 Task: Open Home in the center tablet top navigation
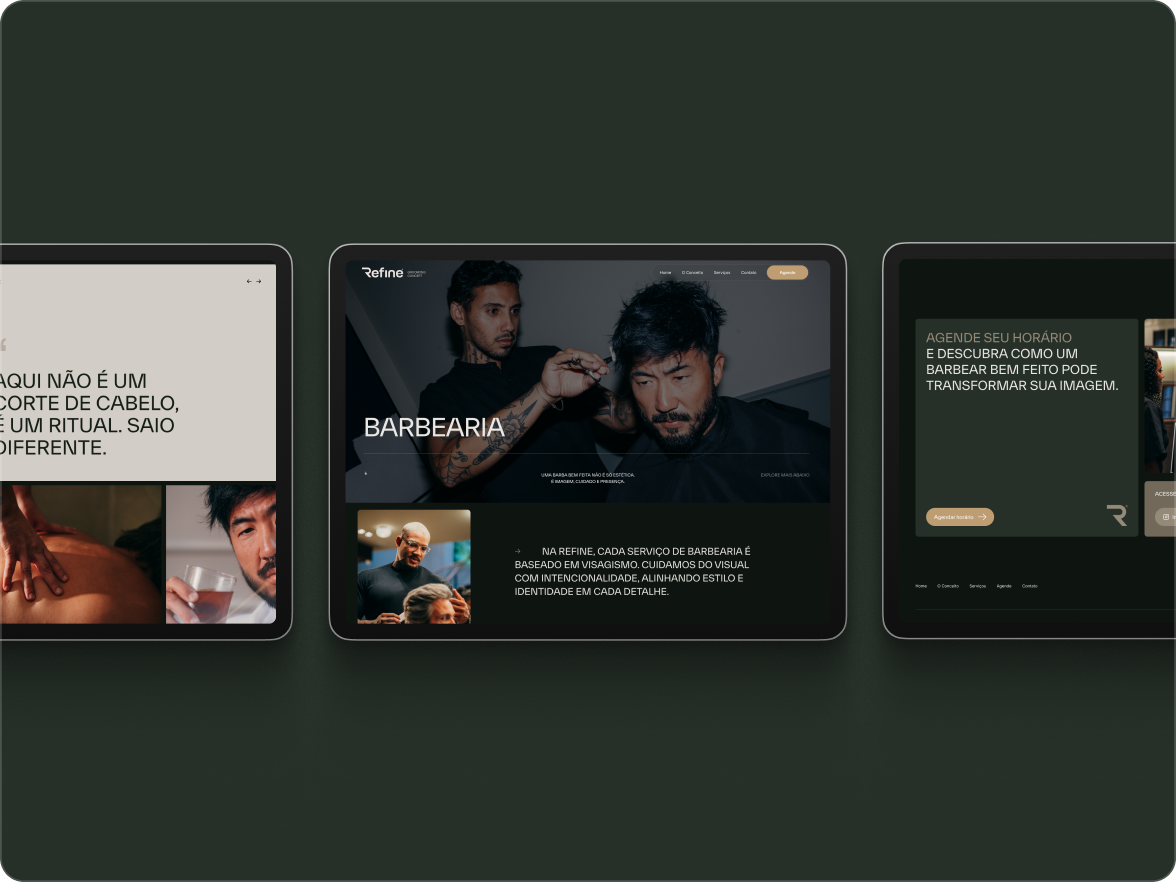(665, 273)
